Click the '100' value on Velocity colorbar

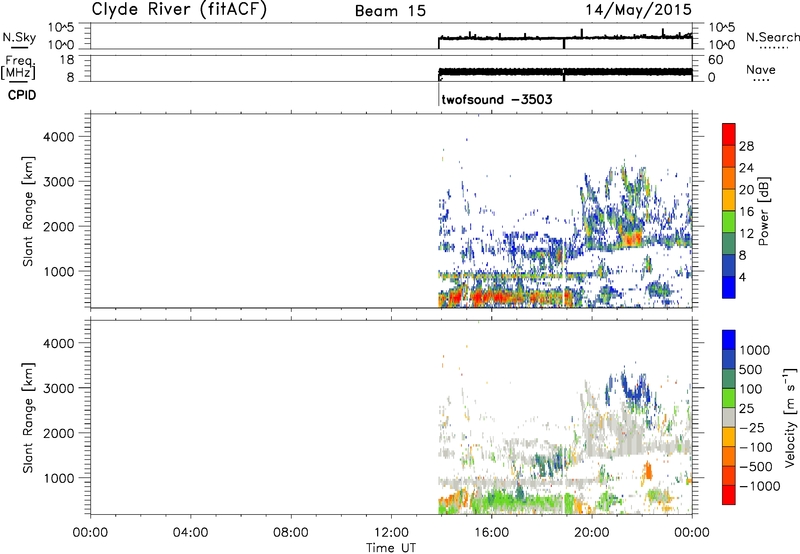coord(750,389)
